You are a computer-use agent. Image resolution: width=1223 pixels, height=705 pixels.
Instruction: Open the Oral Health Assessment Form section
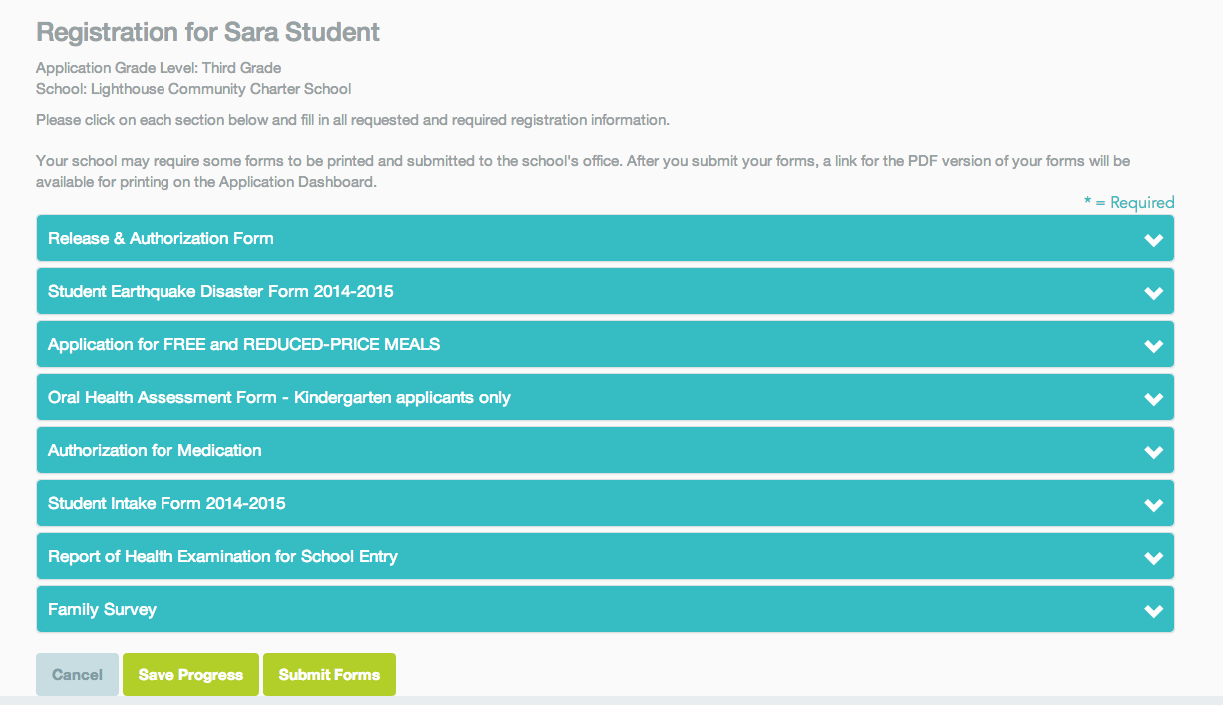click(x=605, y=397)
